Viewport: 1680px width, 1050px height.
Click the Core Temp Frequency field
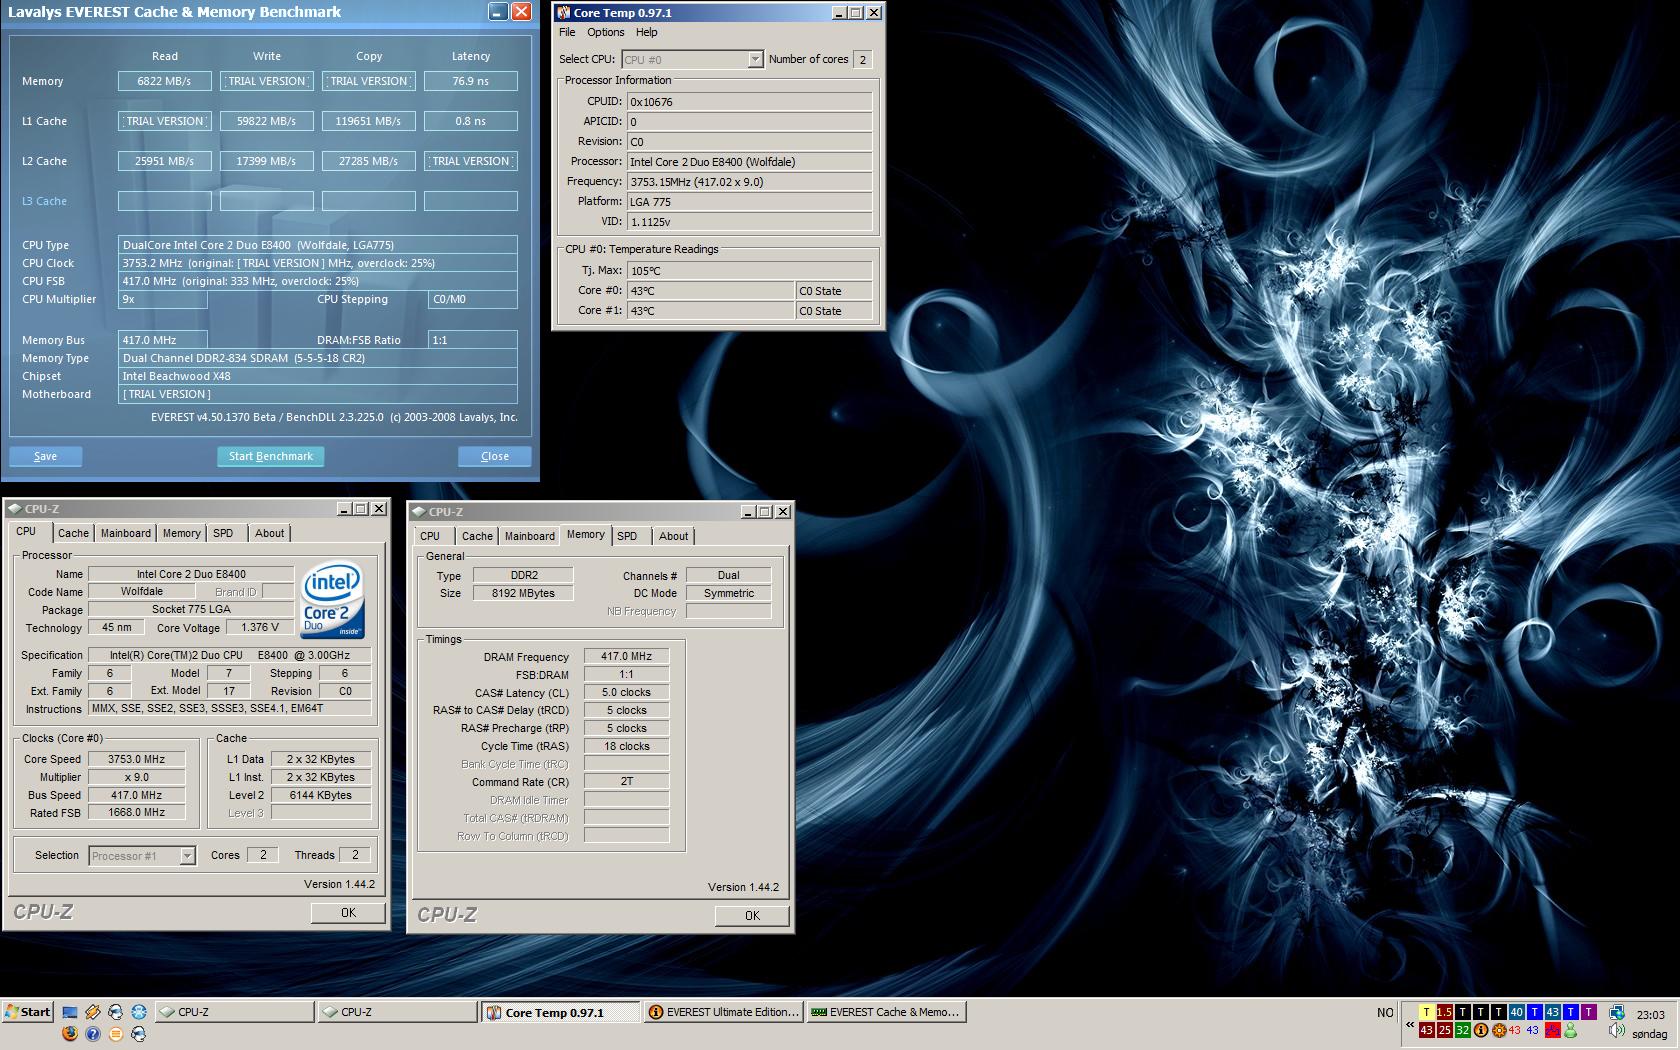pyautogui.click(x=750, y=182)
